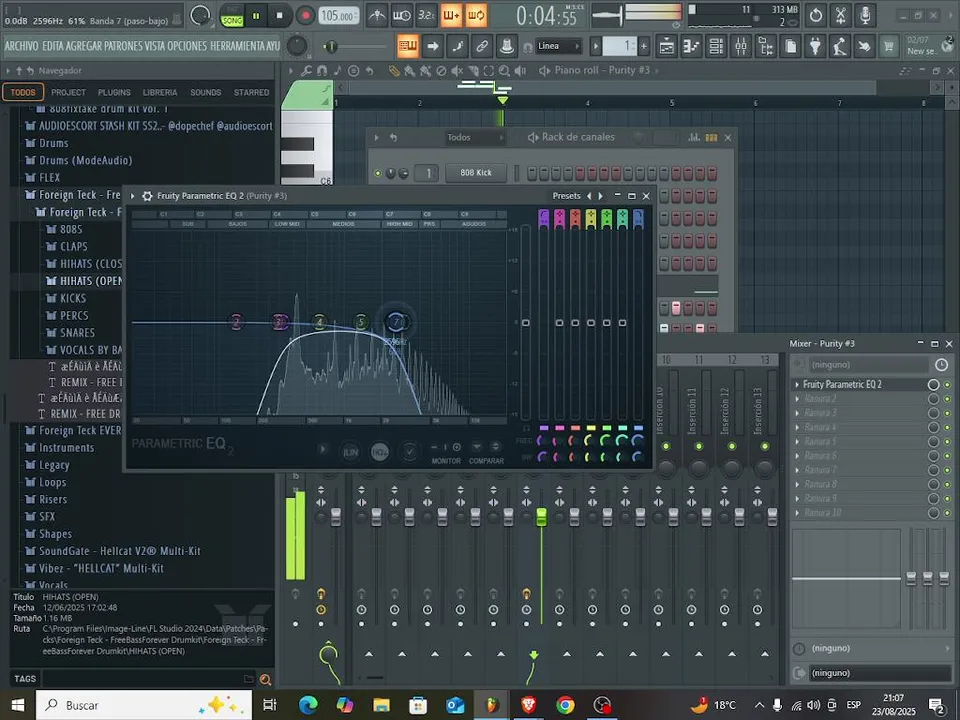Select the piano roll zoom tool
The width and height of the screenshot is (960, 720).
click(504, 71)
